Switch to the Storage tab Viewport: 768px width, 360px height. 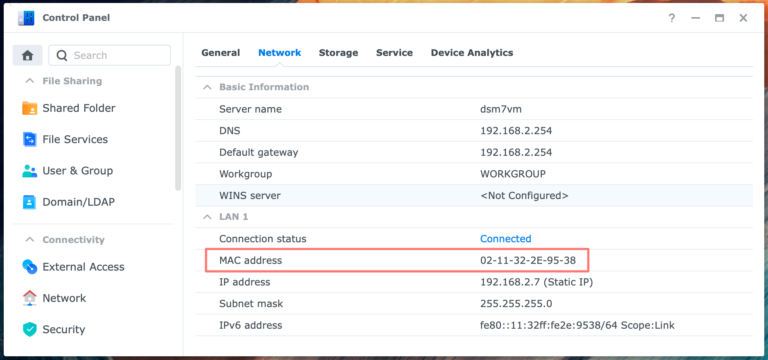(x=338, y=53)
